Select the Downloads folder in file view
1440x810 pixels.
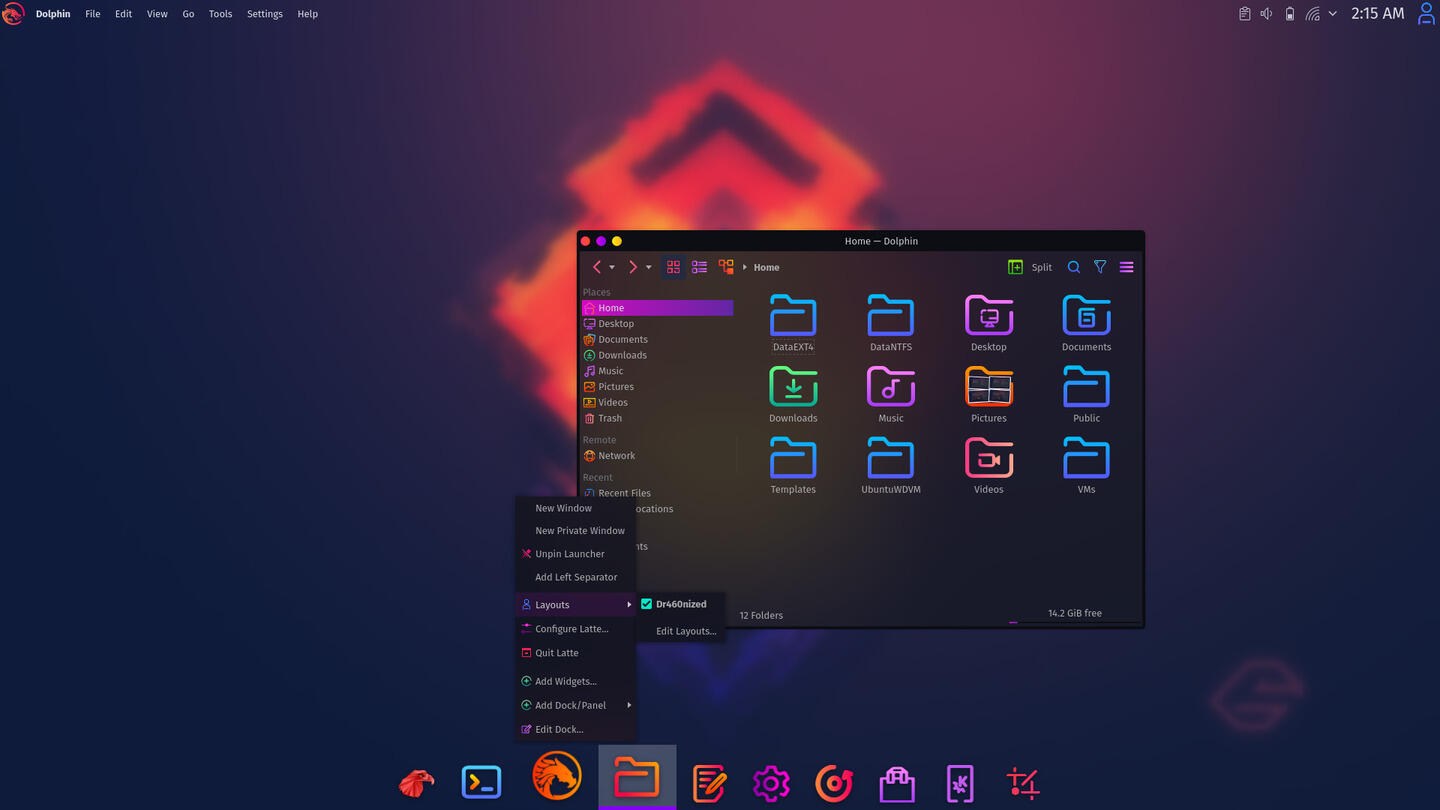[x=793, y=394]
